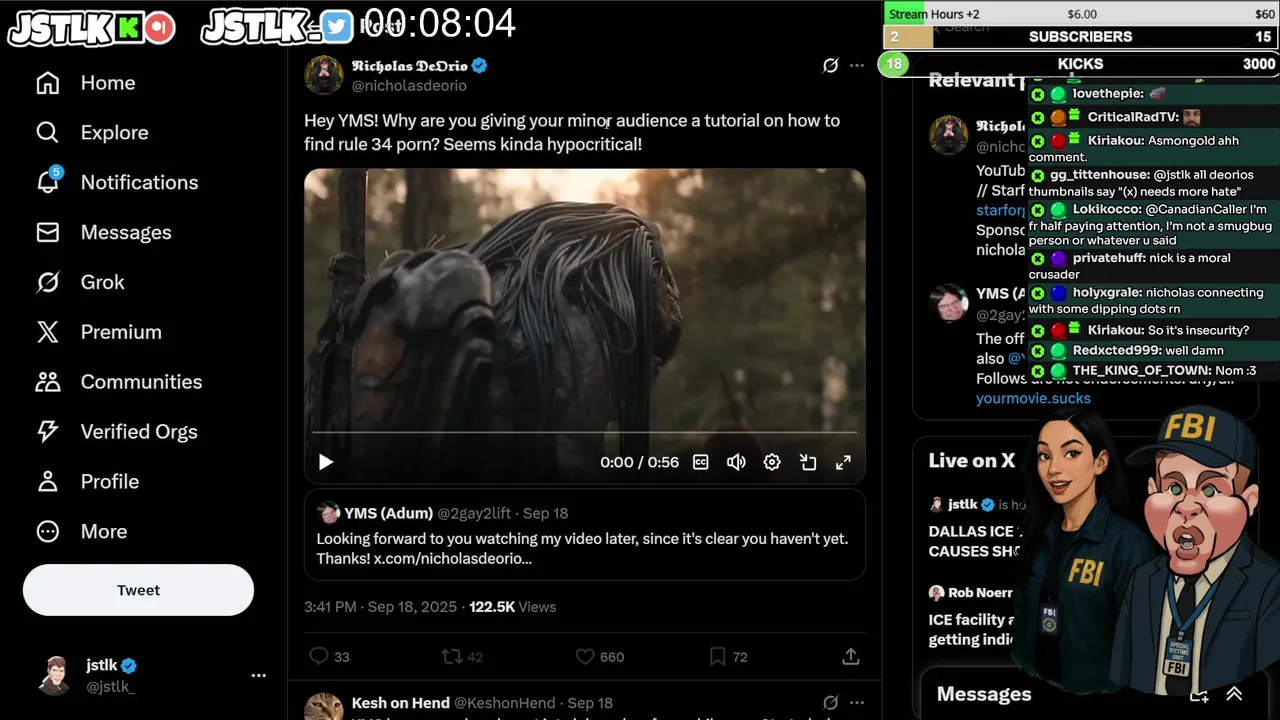Compose new message icon in Messages drawer
Image resolution: width=1280 pixels, height=720 pixels.
coord(1199,694)
